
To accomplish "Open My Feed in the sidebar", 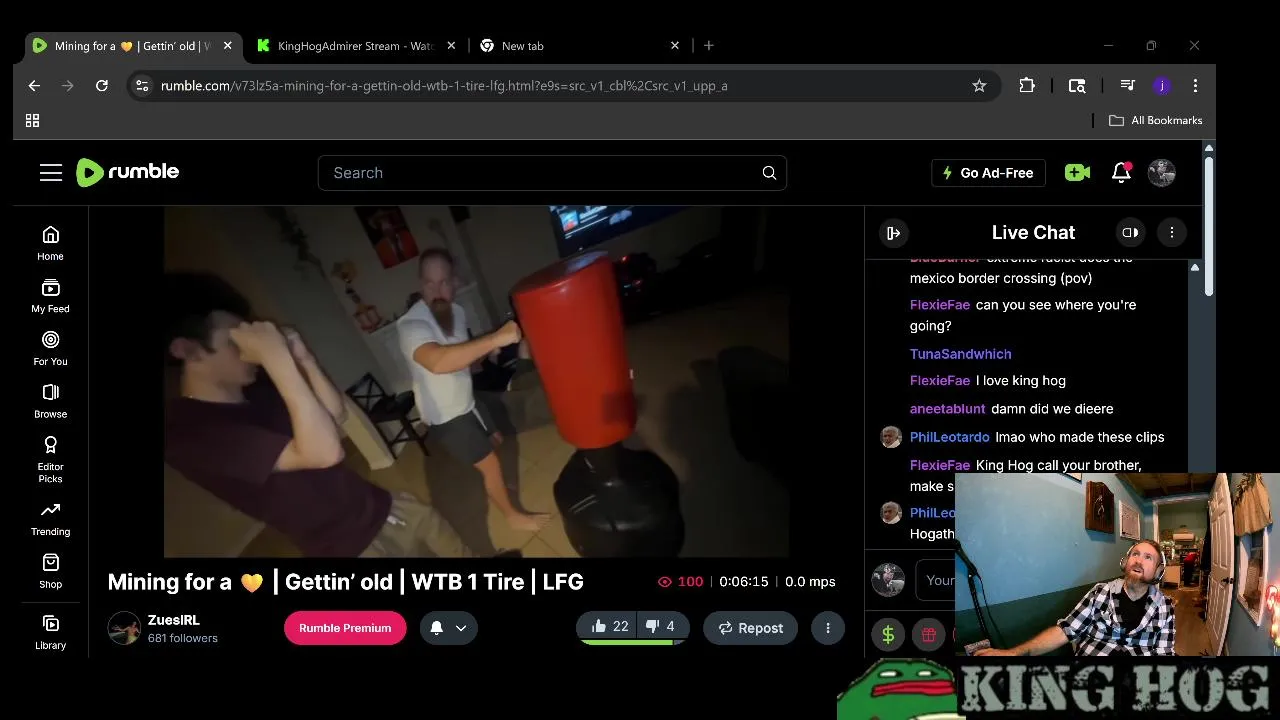I will tap(50, 296).
